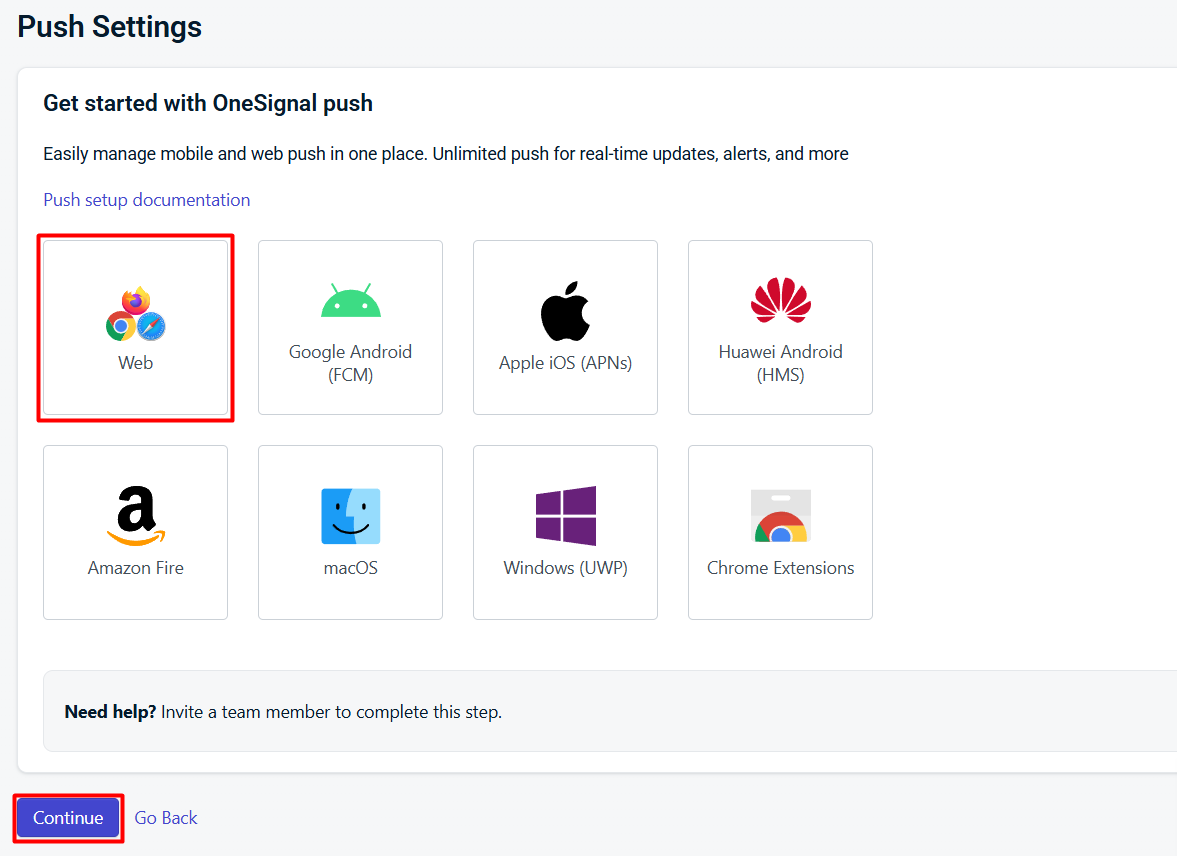Viewport: 1177px width, 856px height.
Task: Click the 'Chrome Extensions' label
Action: point(781,568)
